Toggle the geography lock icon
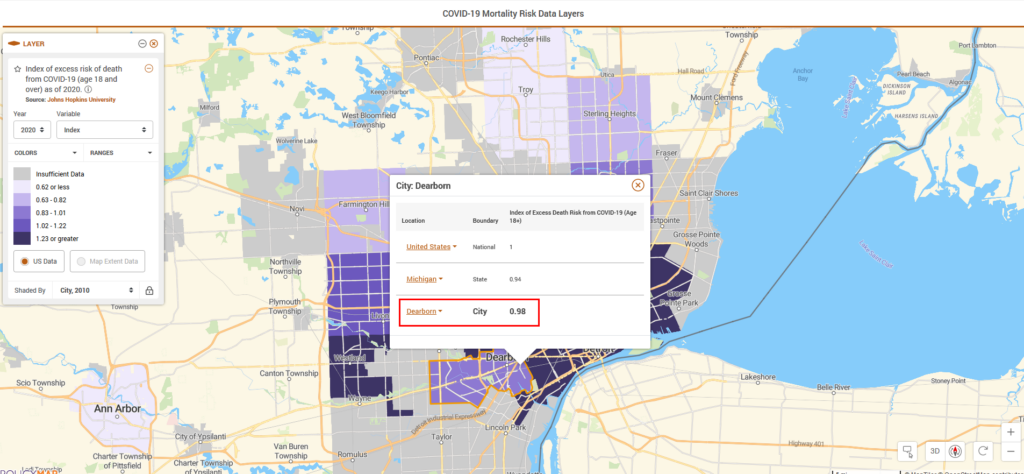Viewport: 1024px width, 474px height. pos(150,291)
